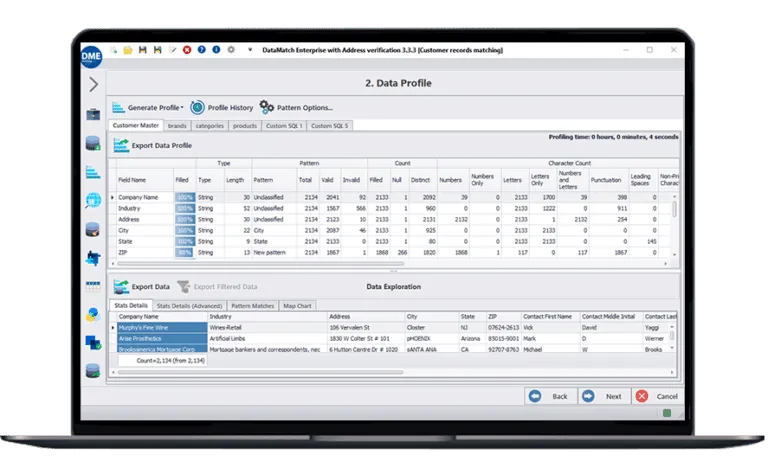
Task: Open the Generate Profile dropdown
Action: 148,107
